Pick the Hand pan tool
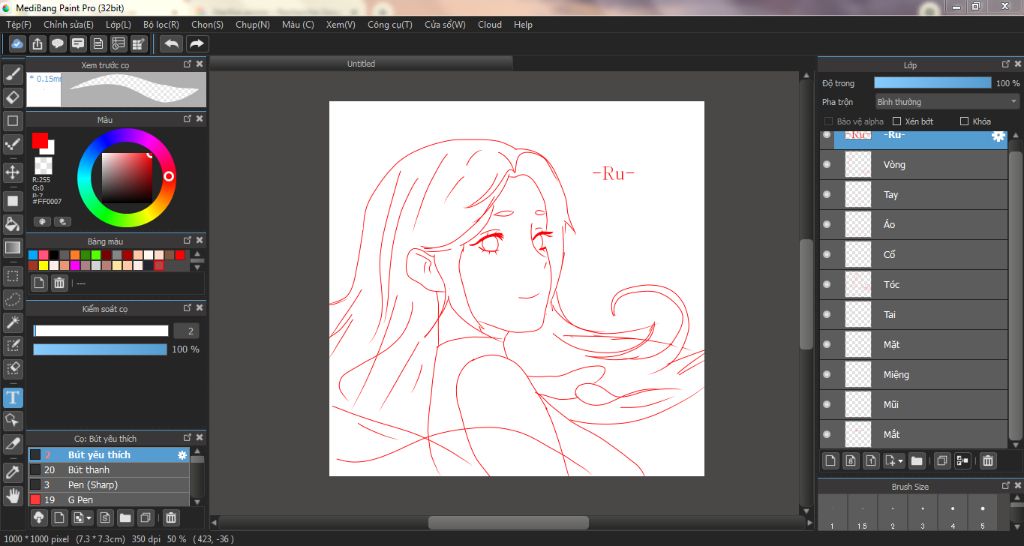 13,495
